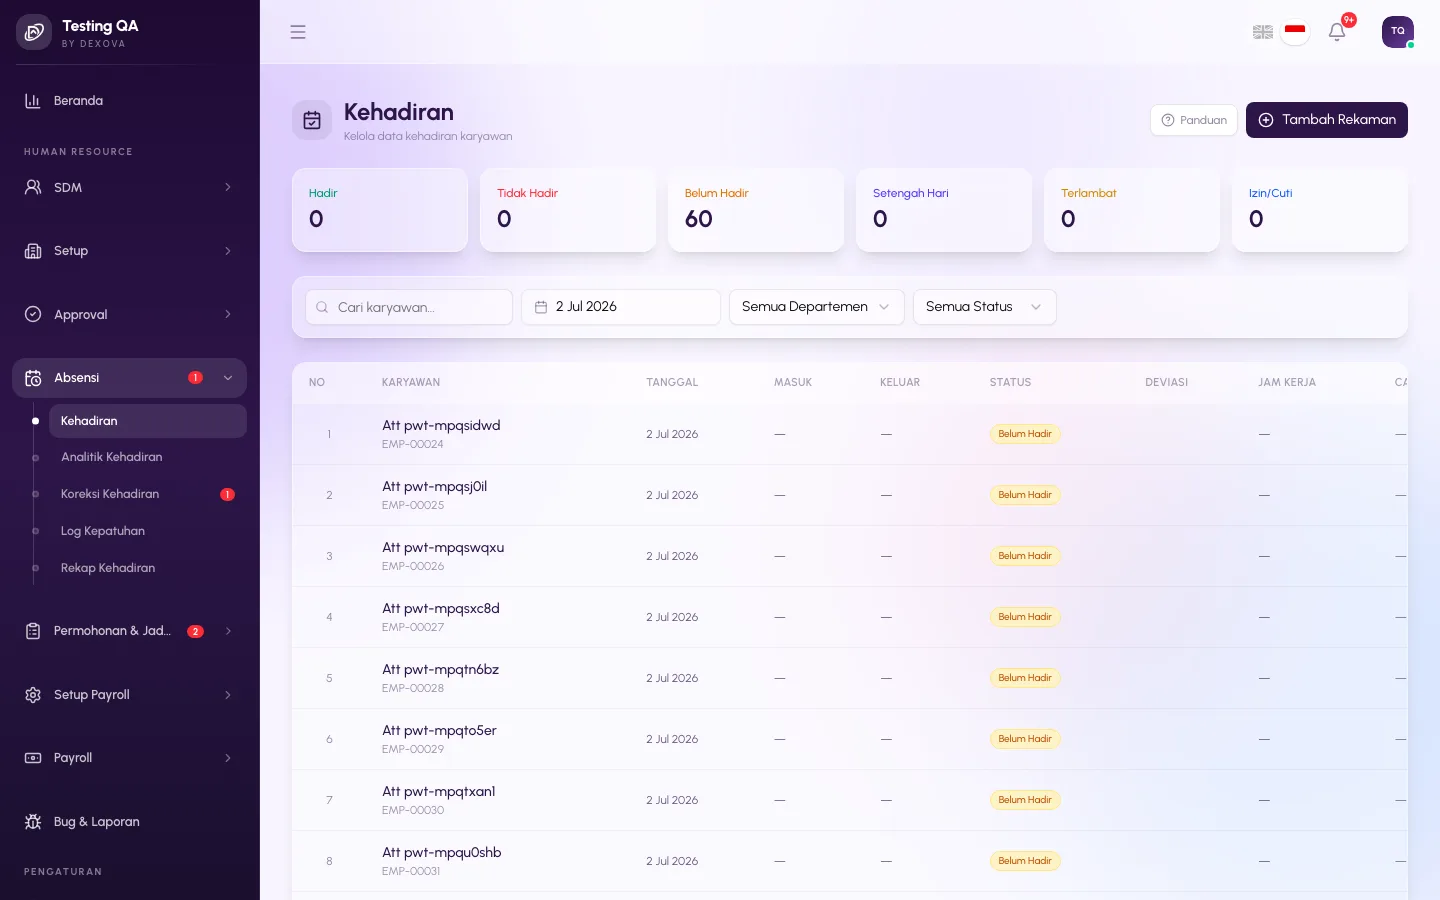Focus the Cari karyawan search field
This screenshot has width=1440, height=900.
pyautogui.click(x=409, y=307)
